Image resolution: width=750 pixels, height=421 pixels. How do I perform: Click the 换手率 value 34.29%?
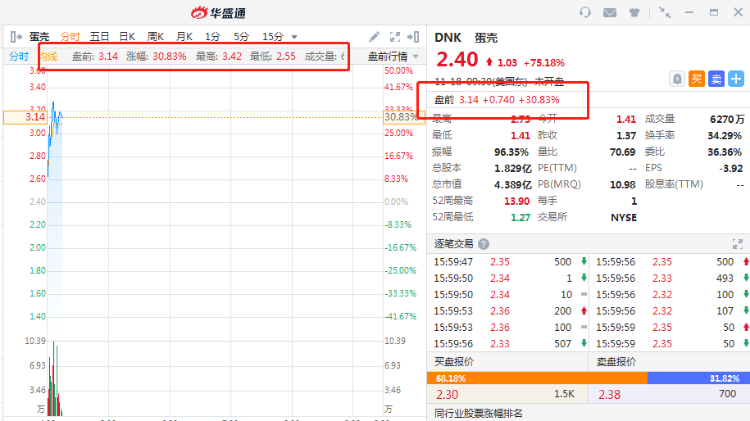tap(724, 136)
